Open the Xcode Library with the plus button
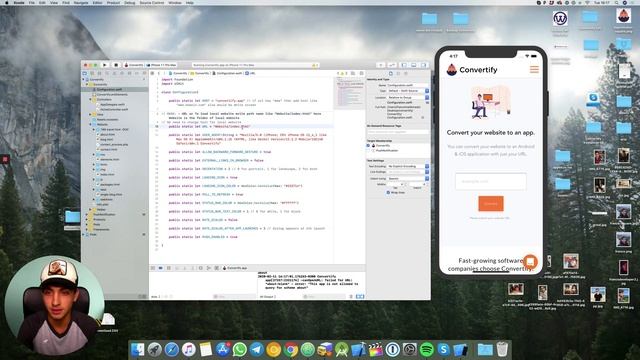640x360 pixels. [x=380, y=65]
